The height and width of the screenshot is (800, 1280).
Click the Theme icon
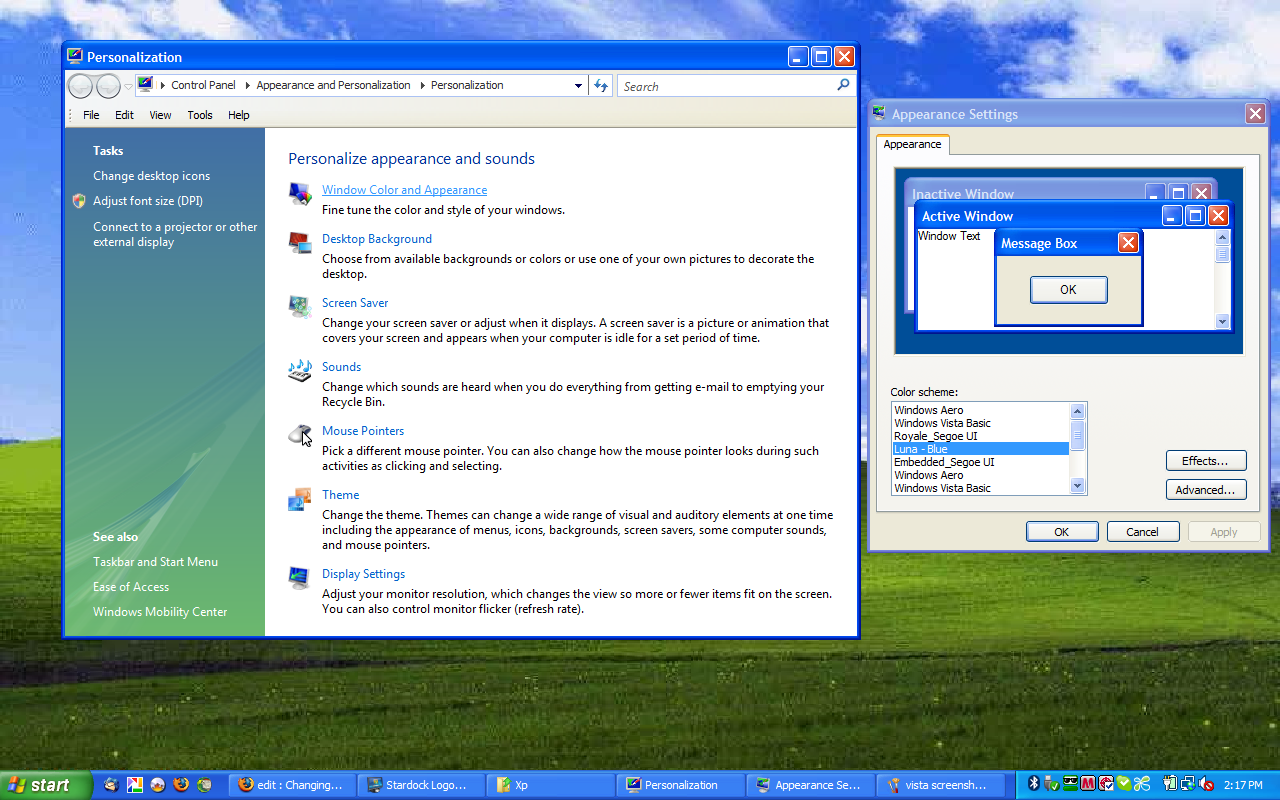(x=299, y=498)
